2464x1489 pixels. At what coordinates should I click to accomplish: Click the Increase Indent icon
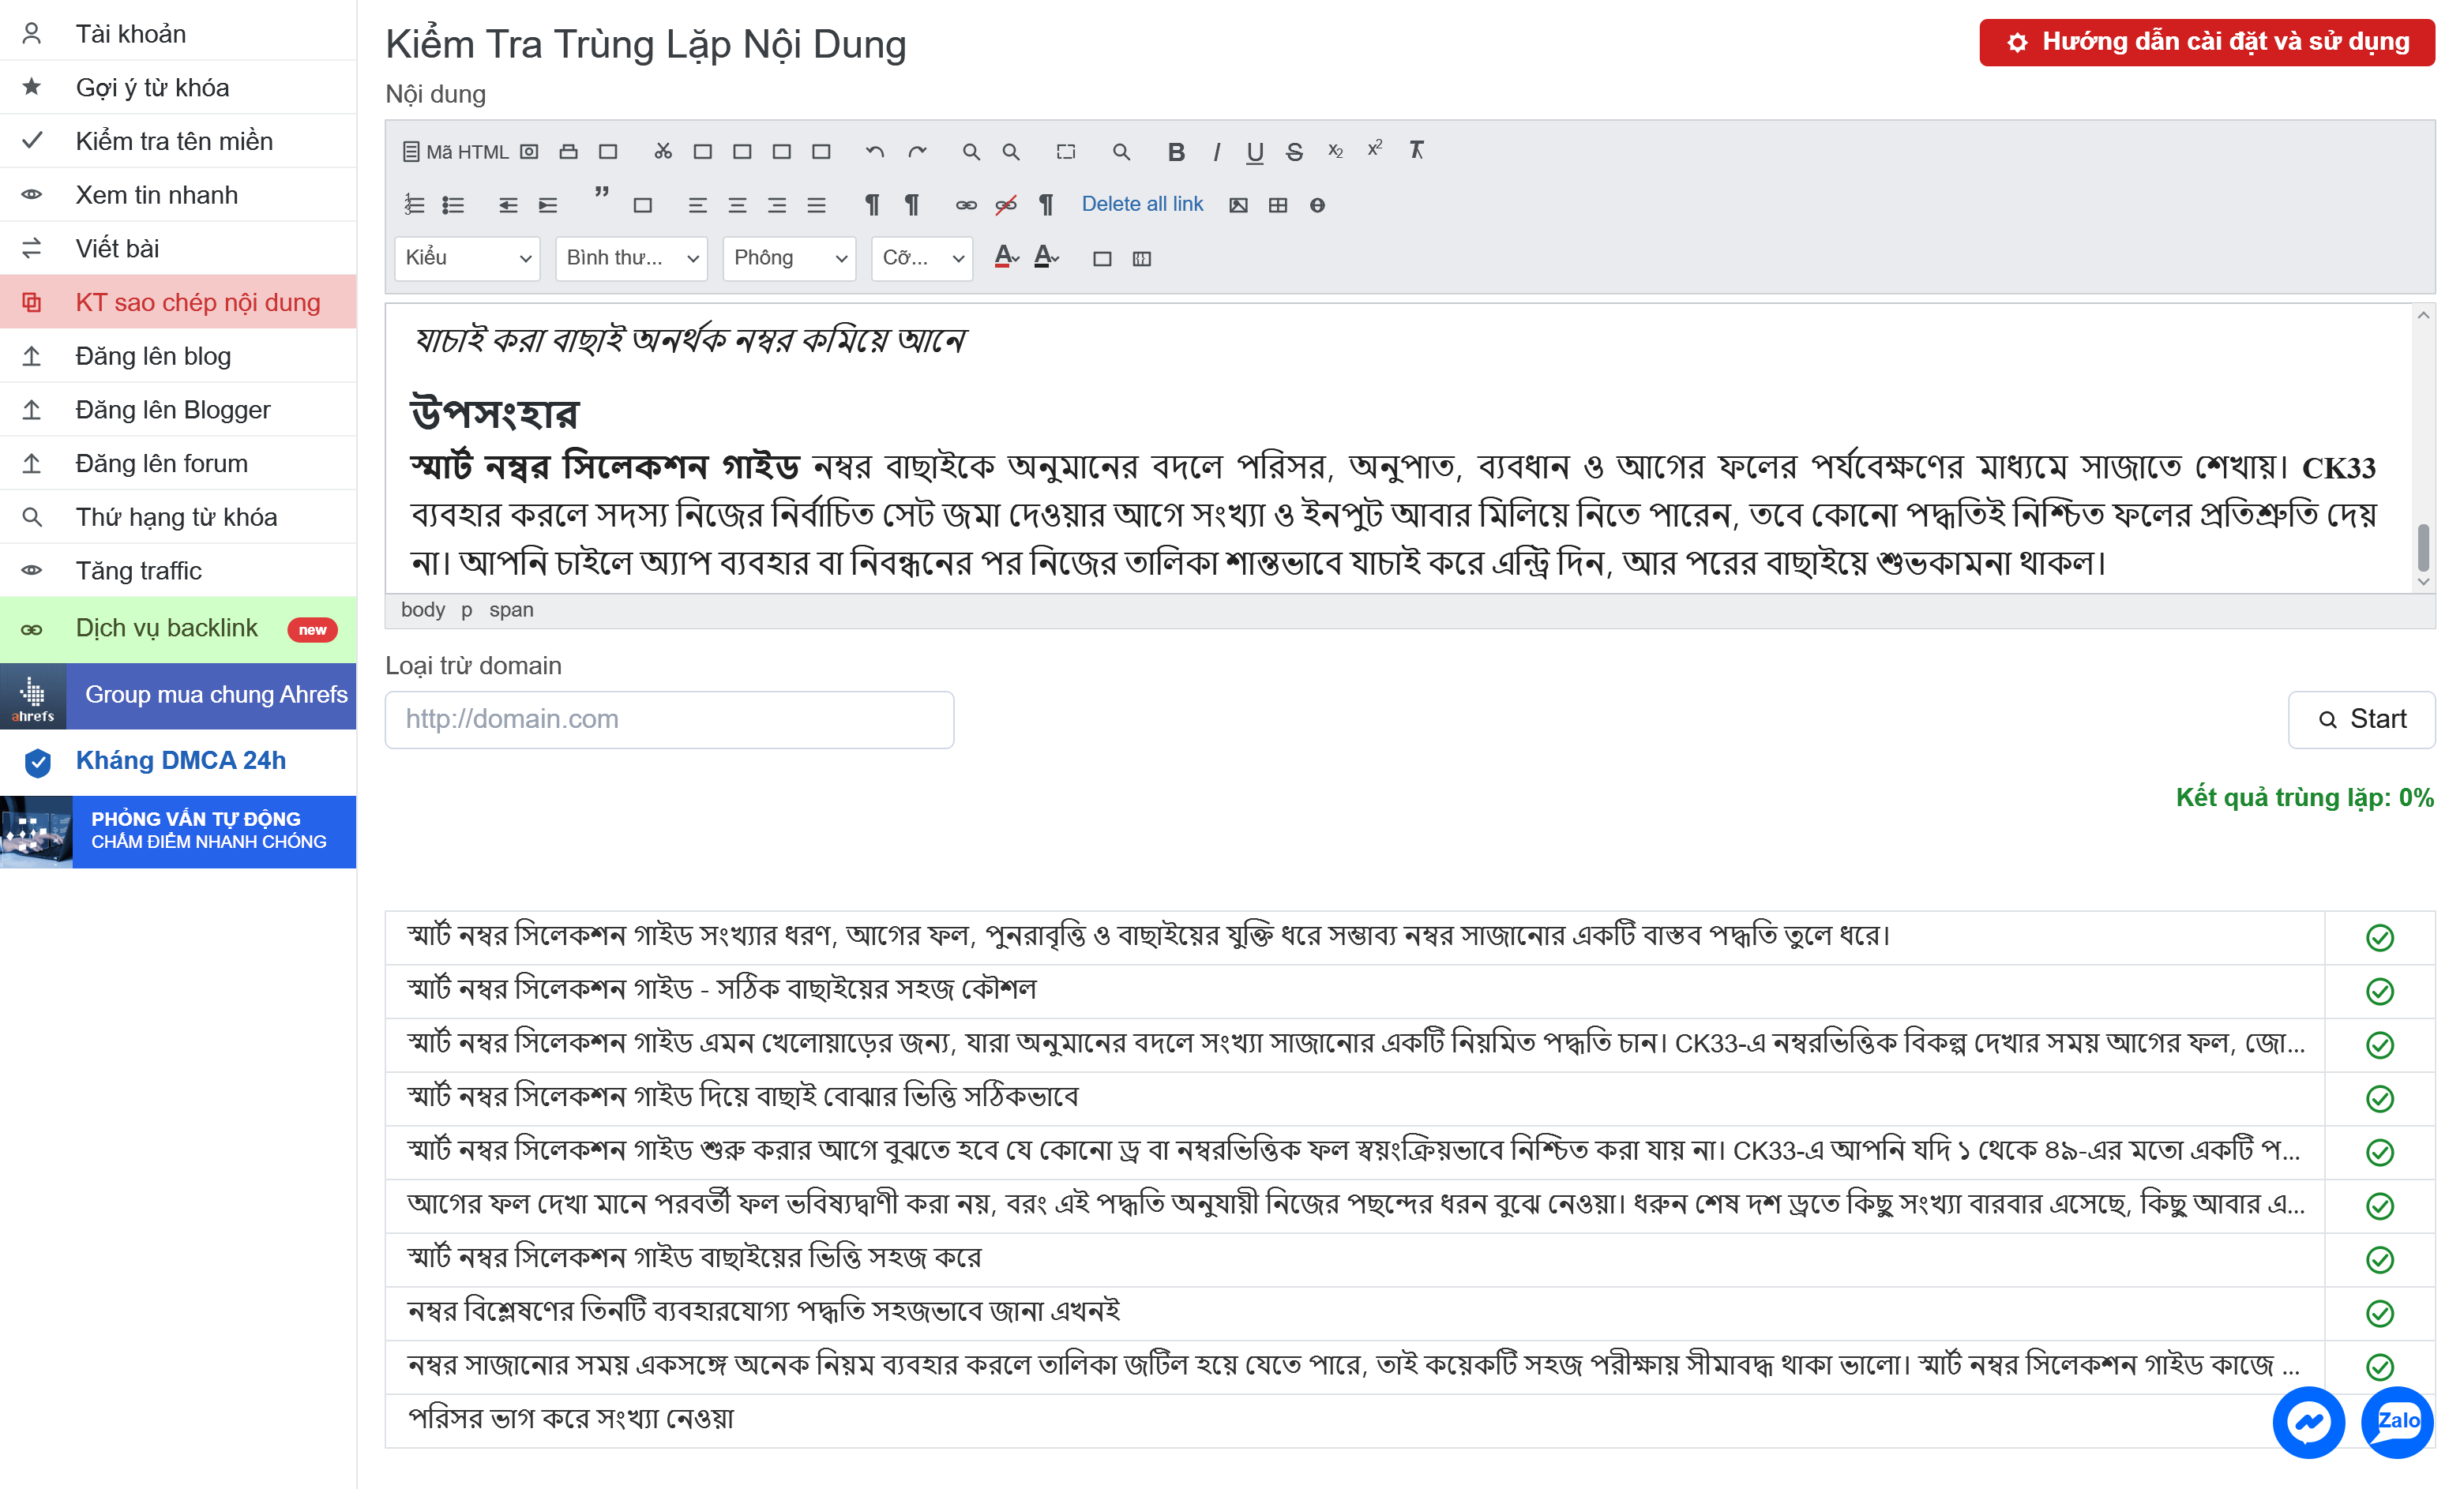click(548, 205)
